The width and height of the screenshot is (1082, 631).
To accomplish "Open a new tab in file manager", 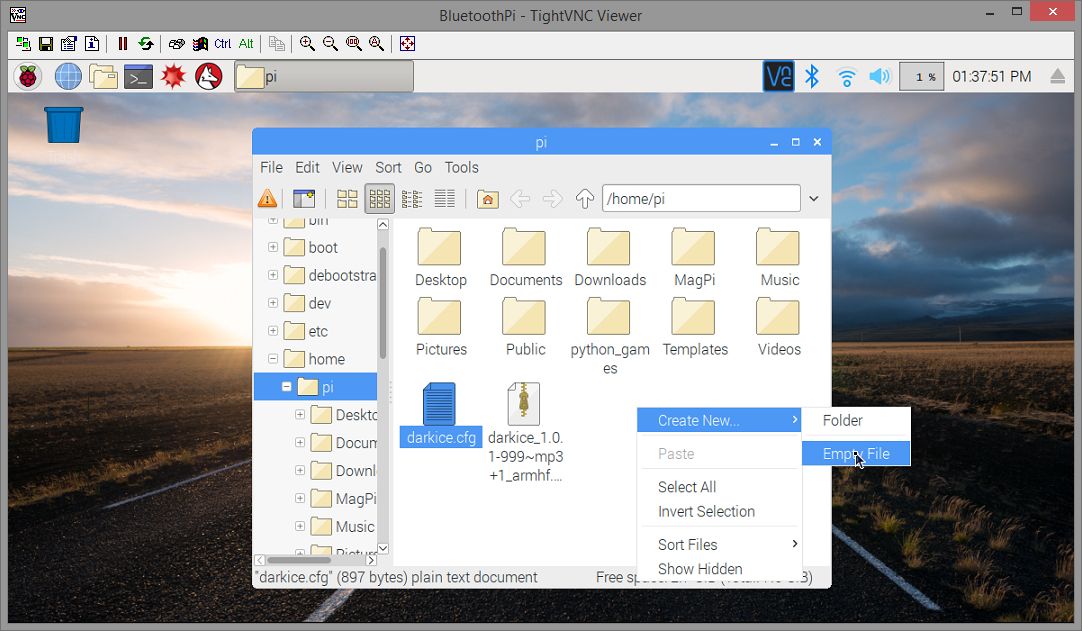I will [x=304, y=199].
